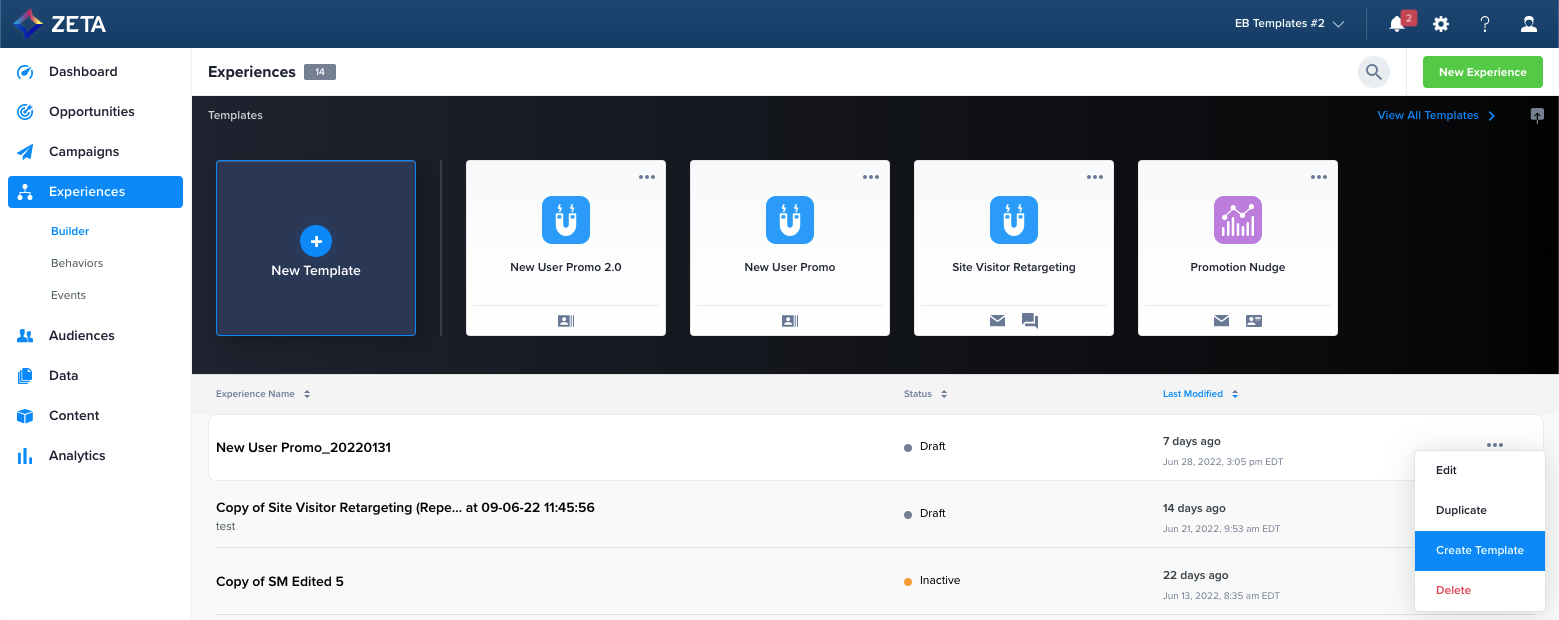Click the New Experience button
The image size is (1559, 620).
[x=1482, y=72]
